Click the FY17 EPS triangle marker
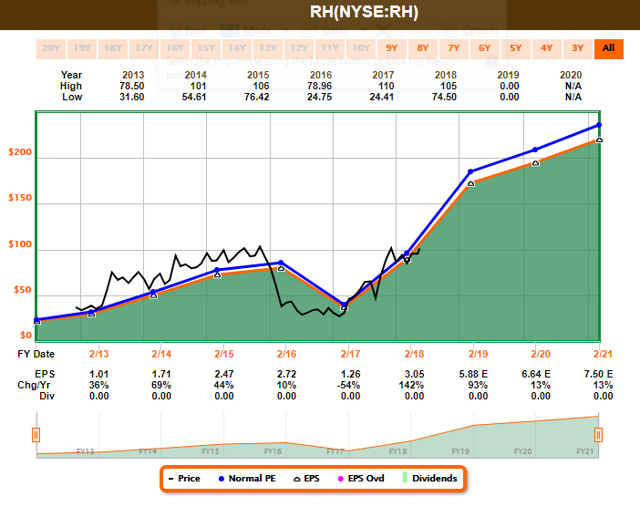This screenshot has height=507, width=640. pos(344,308)
